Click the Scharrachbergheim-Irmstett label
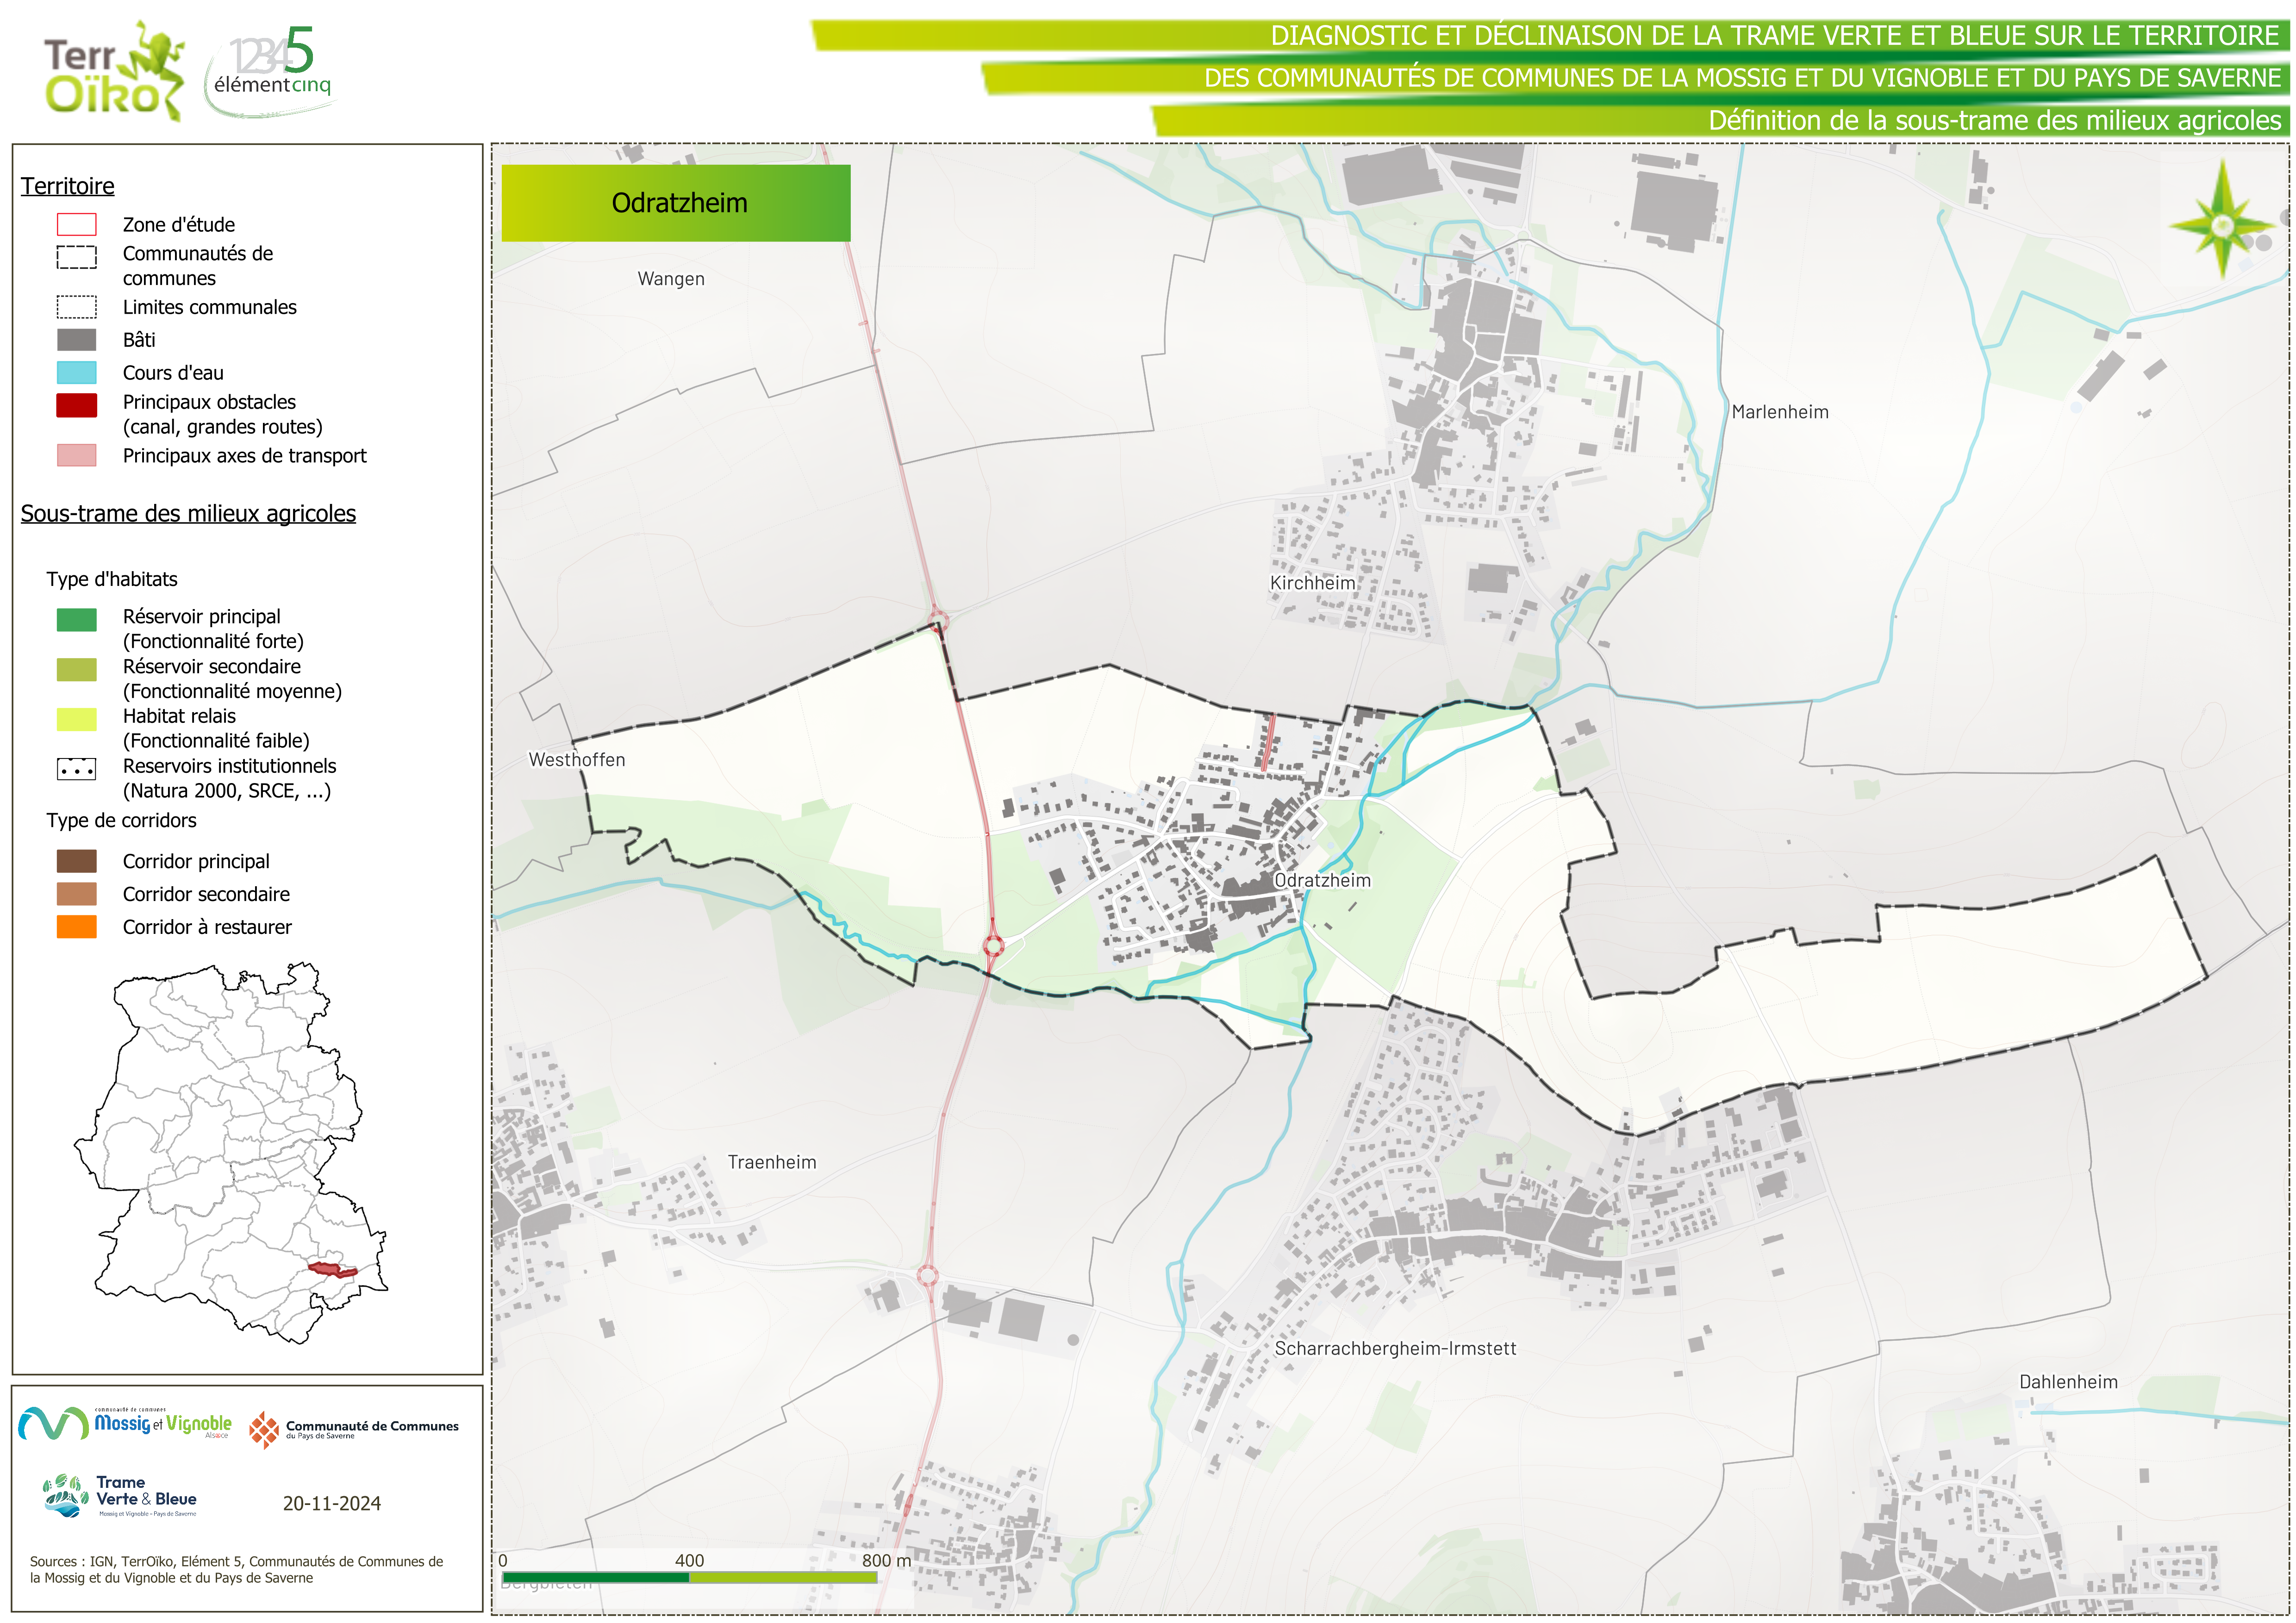Image resolution: width=2296 pixels, height=1623 pixels. coord(1395,1348)
